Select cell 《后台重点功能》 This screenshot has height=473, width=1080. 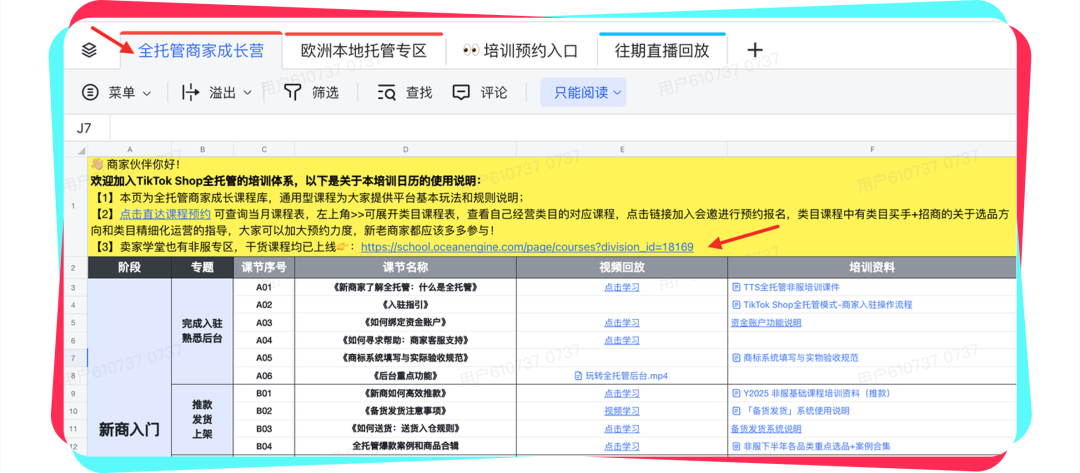(405, 375)
